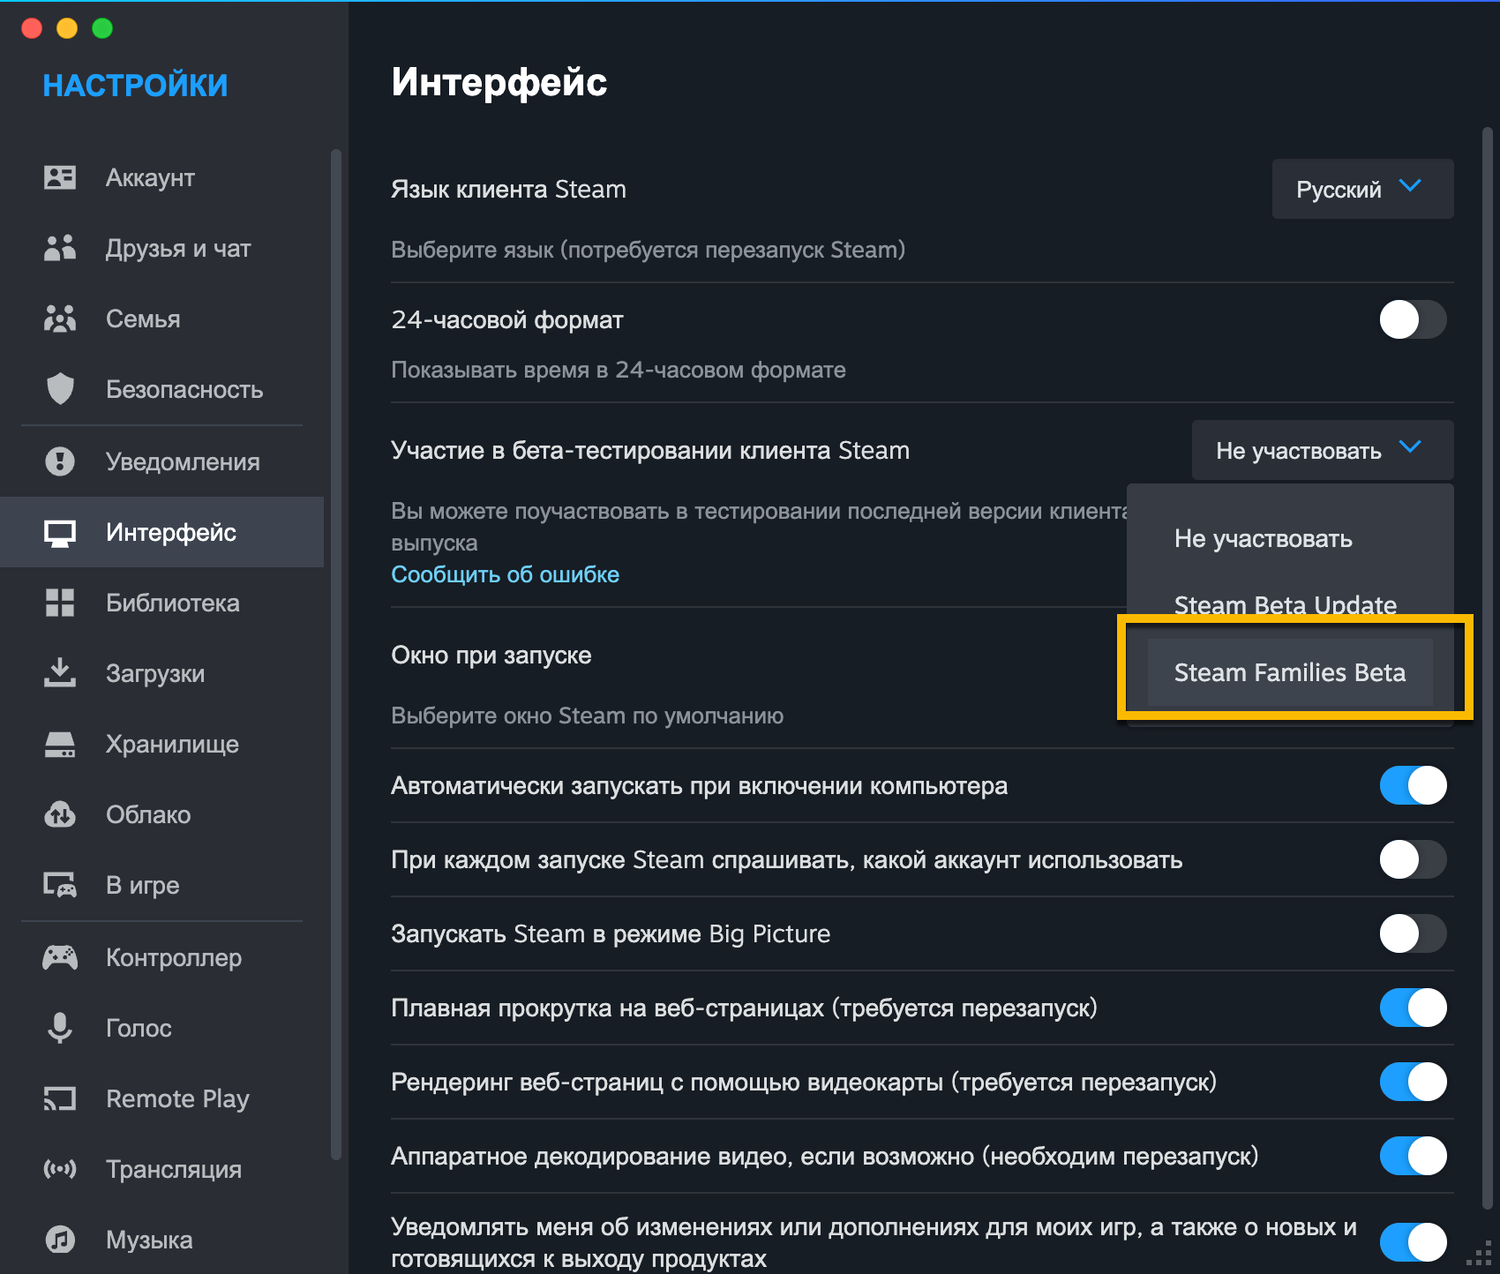This screenshot has height=1274, width=1500.
Task: Turn off auto-launch at computer startup
Action: click(1412, 785)
